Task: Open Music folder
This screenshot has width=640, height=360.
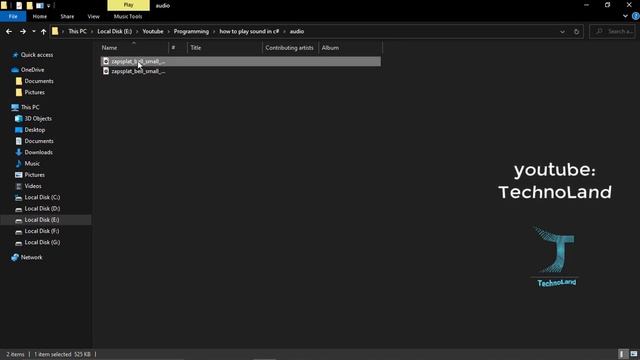Action: pyautogui.click(x=32, y=163)
